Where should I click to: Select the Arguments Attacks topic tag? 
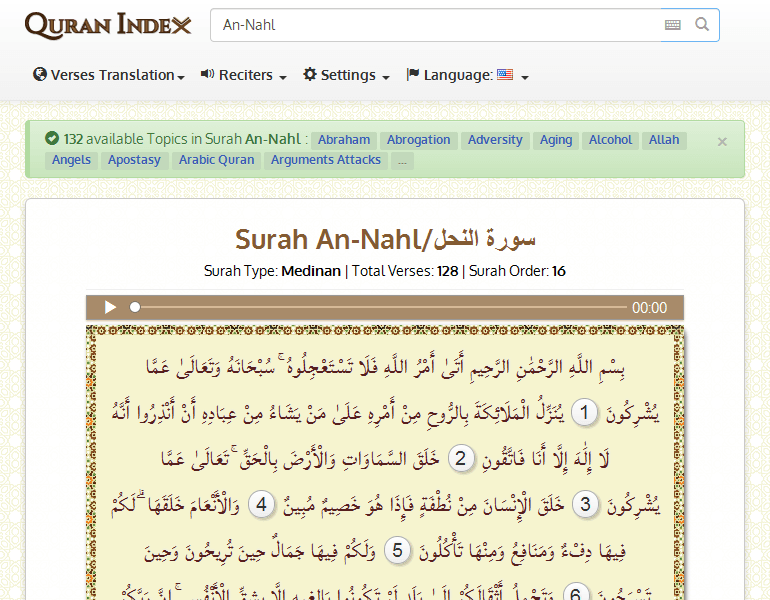pos(326,160)
